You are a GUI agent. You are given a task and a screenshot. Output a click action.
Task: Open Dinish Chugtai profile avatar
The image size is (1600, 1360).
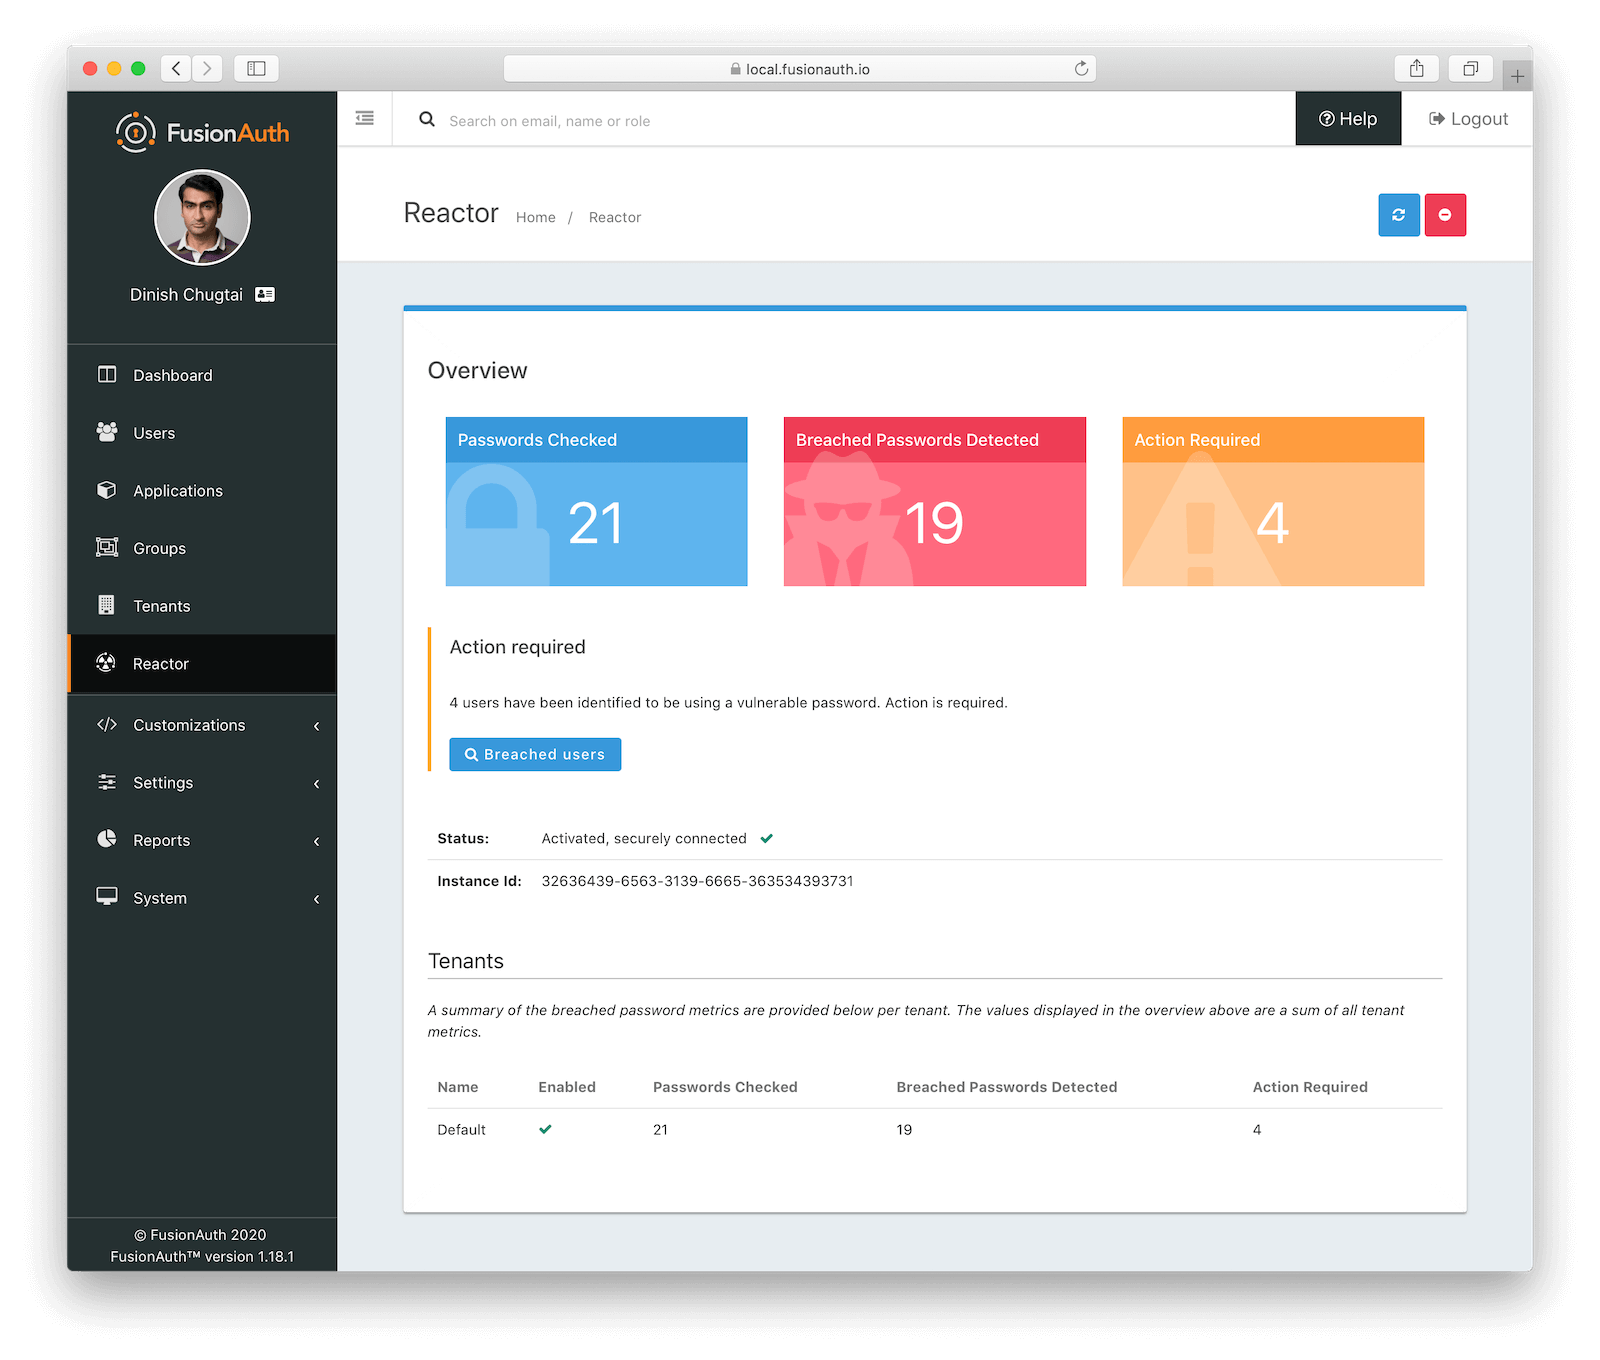tap(202, 217)
